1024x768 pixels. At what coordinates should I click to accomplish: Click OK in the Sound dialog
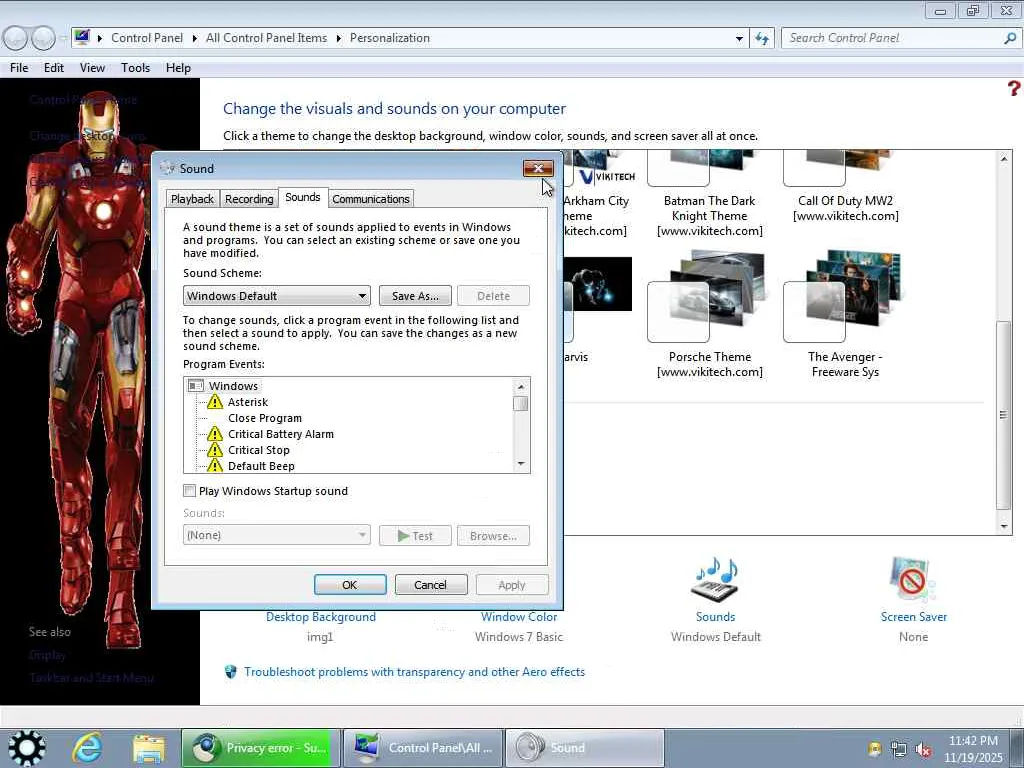(350, 584)
